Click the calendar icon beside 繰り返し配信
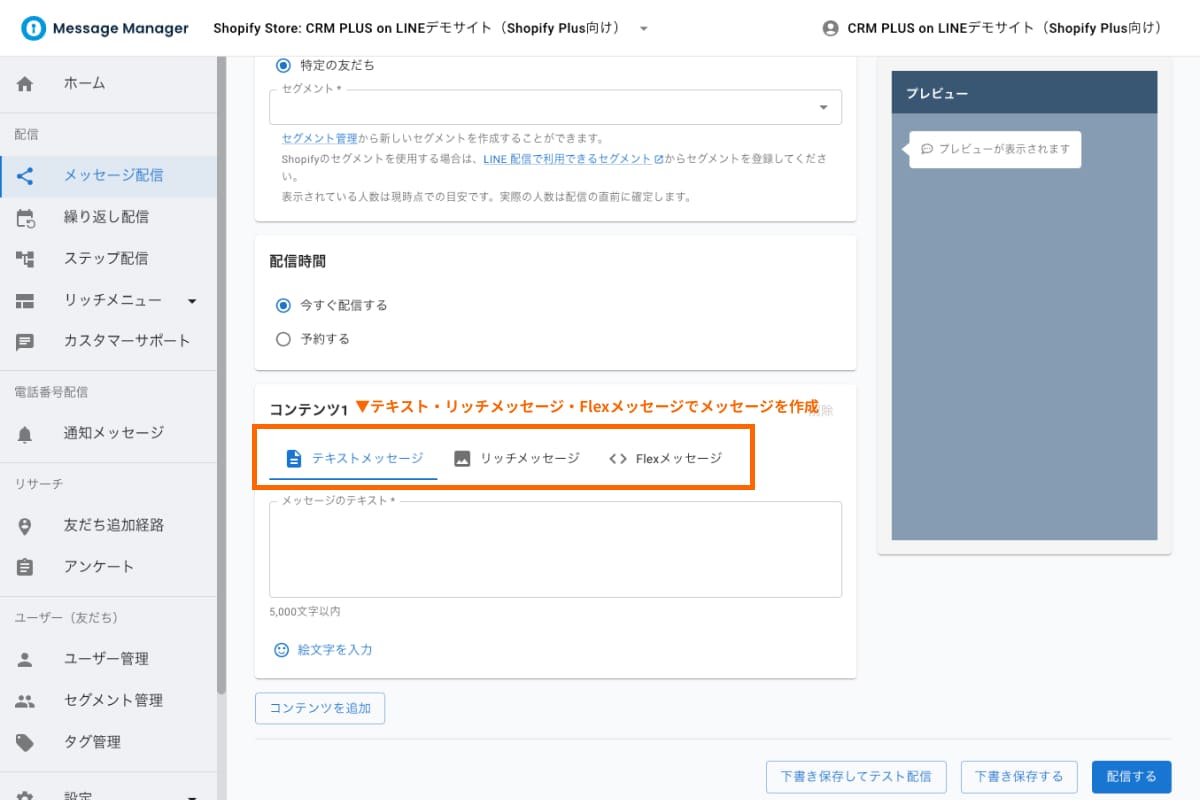The width and height of the screenshot is (1200, 800). click(x=25, y=217)
